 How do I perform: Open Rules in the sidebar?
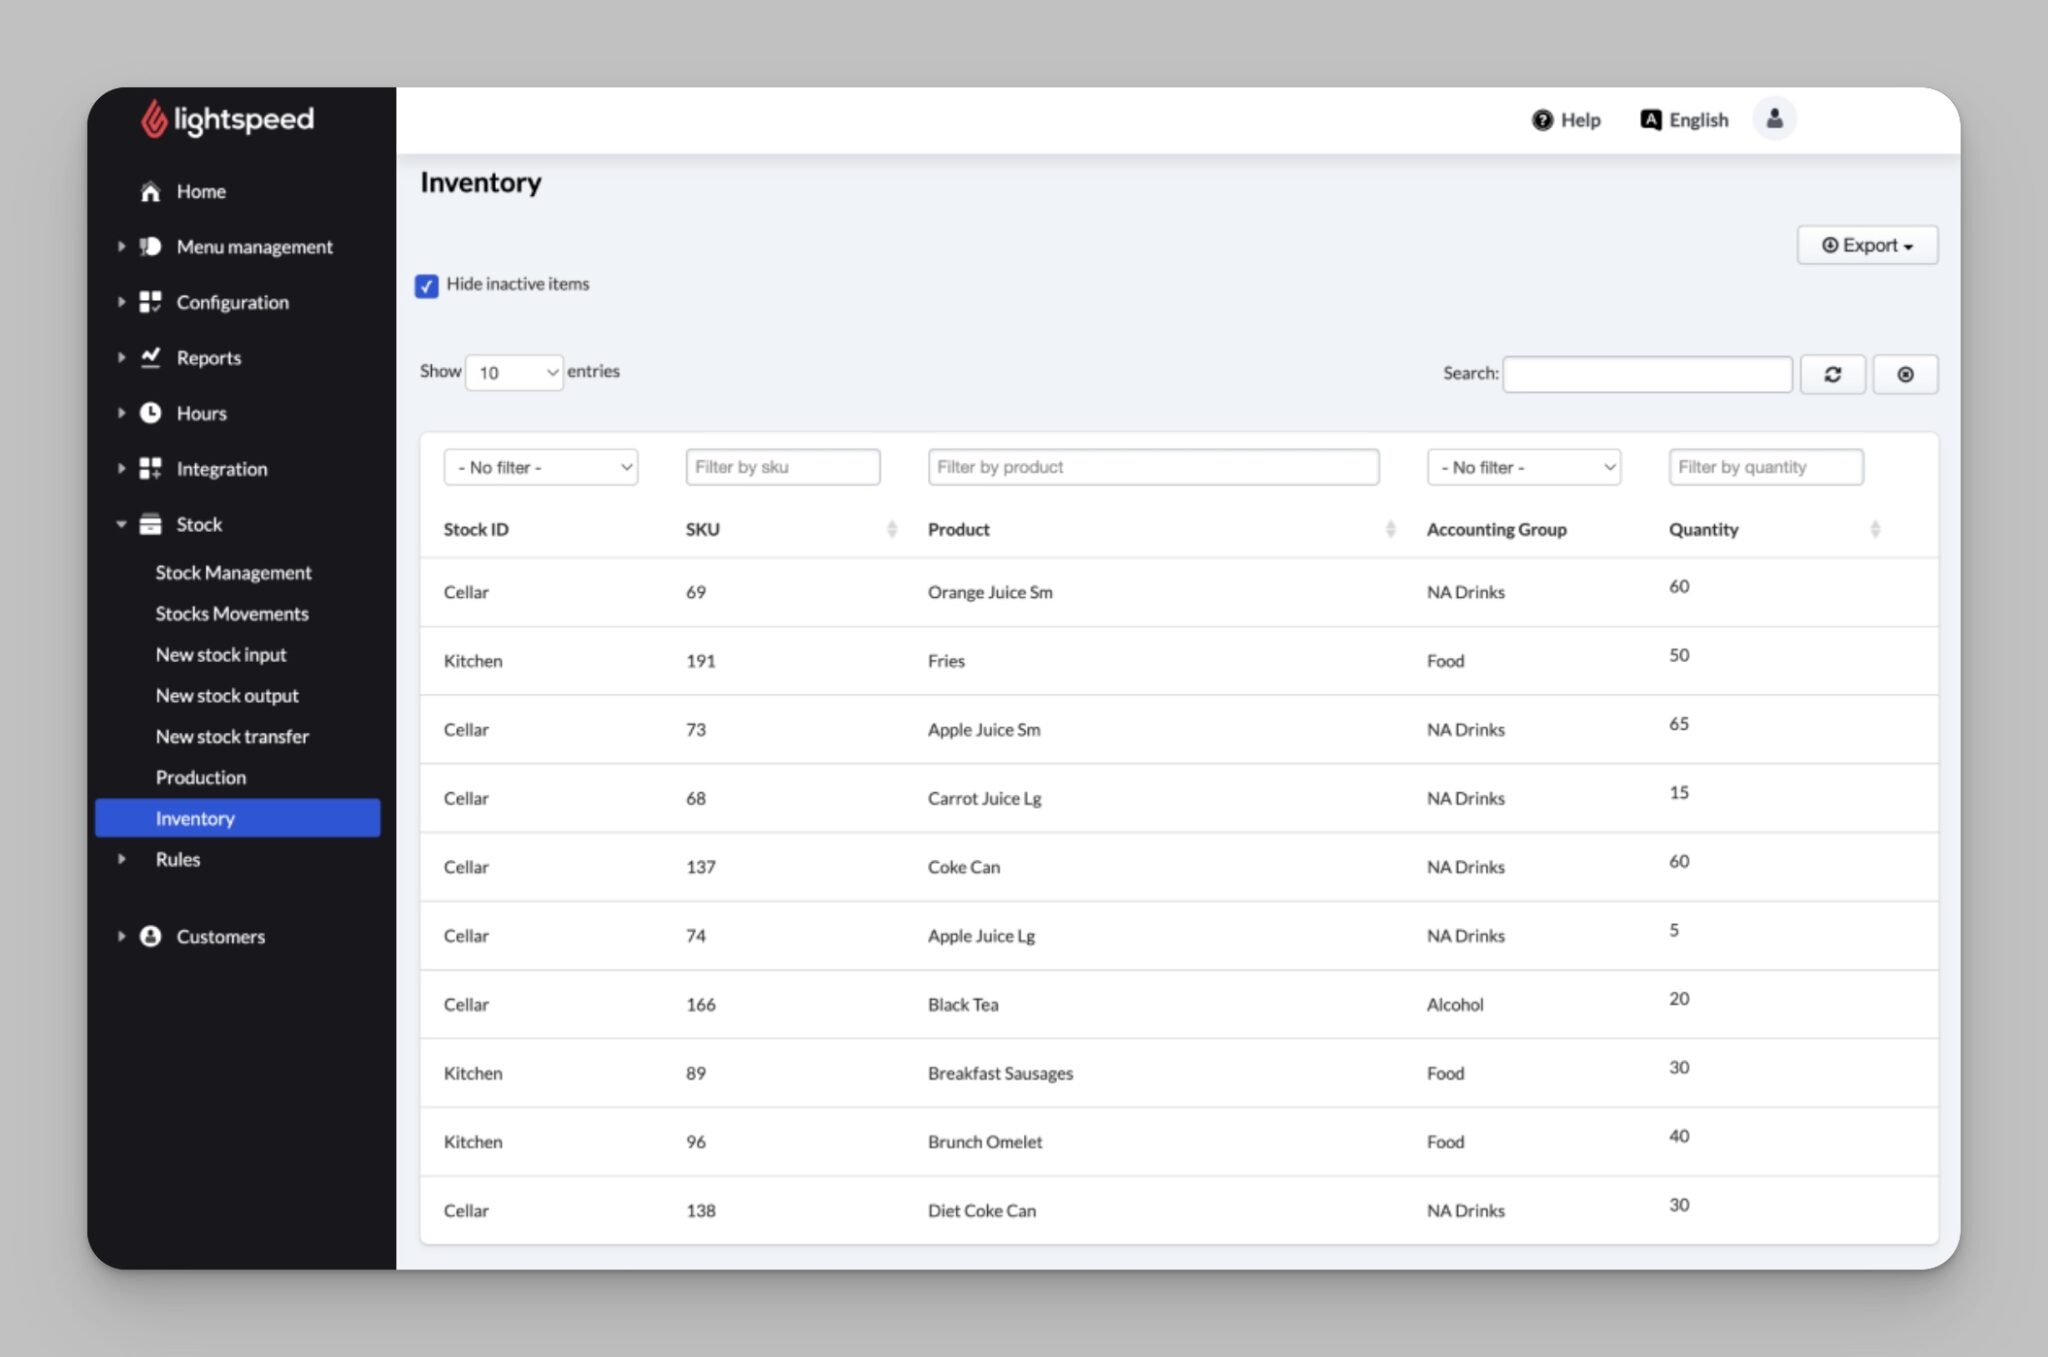(178, 859)
